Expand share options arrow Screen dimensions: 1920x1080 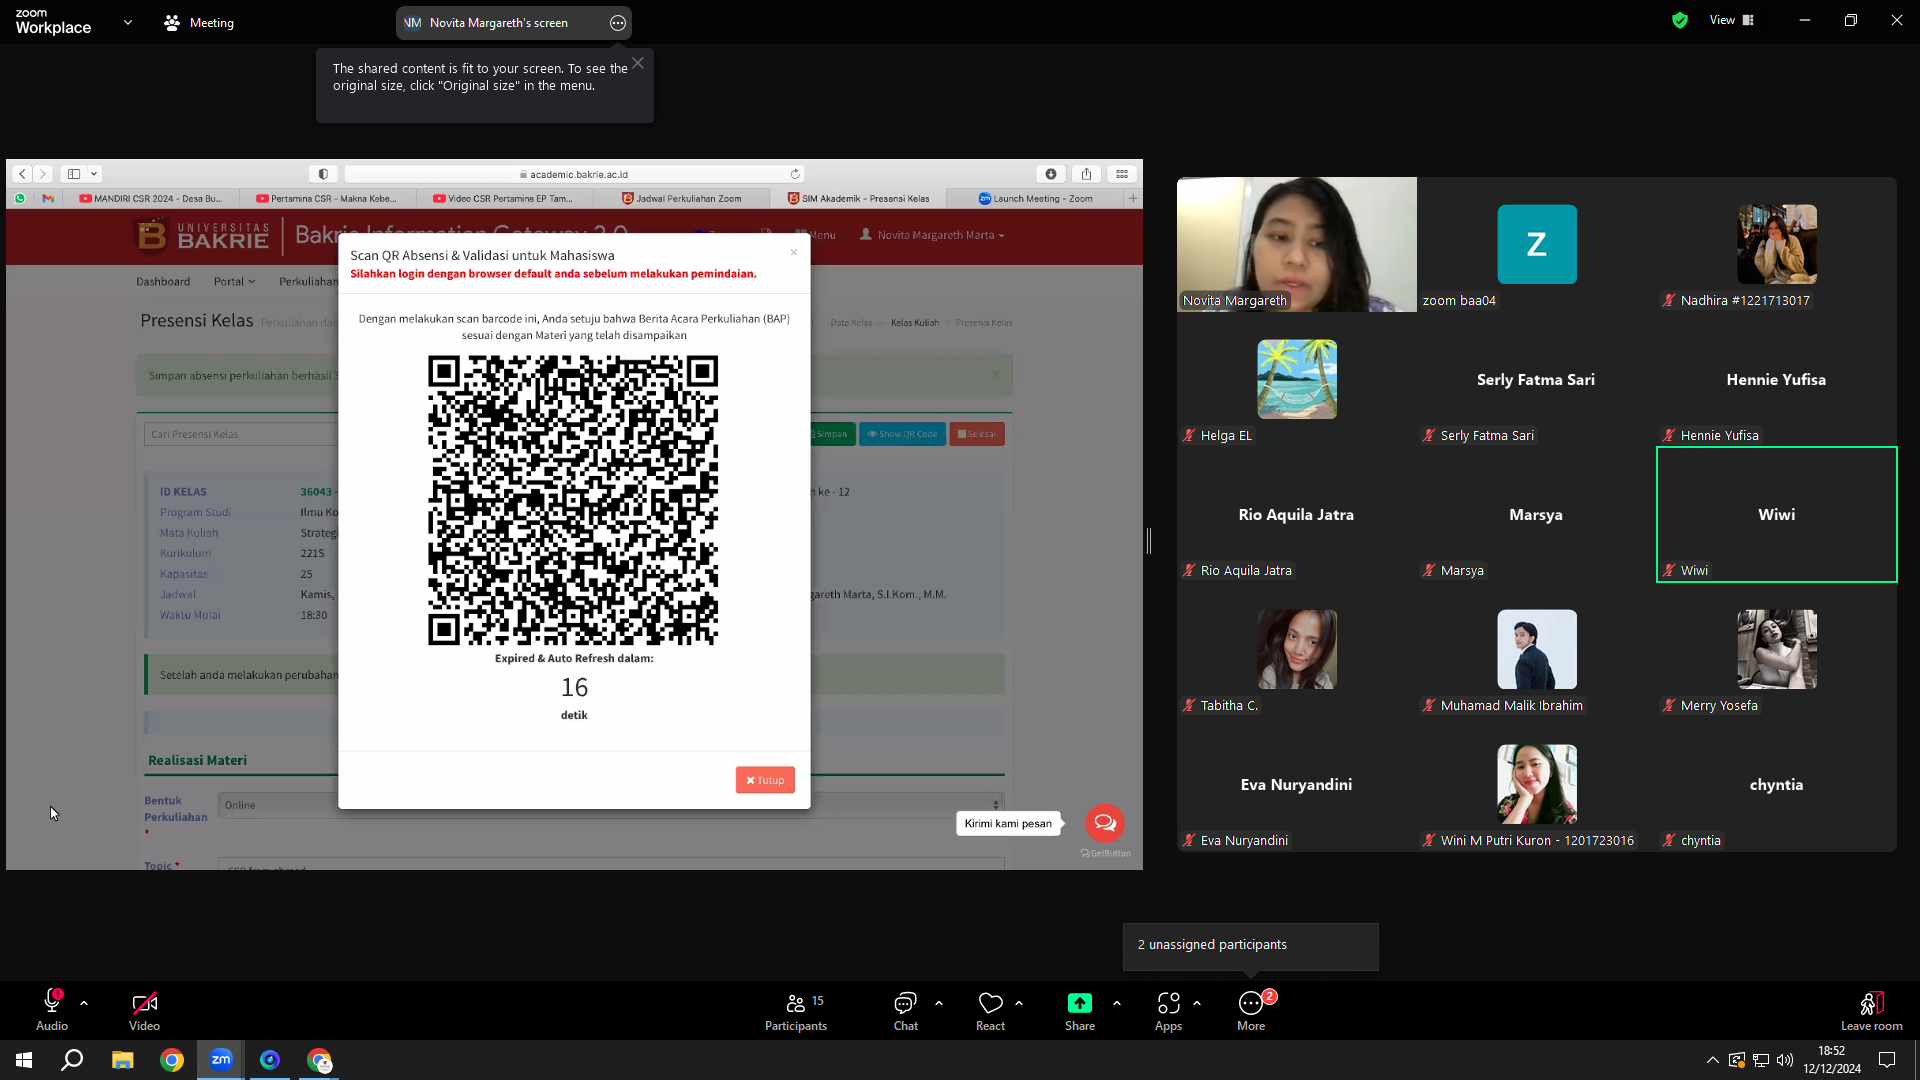coord(1117,1003)
